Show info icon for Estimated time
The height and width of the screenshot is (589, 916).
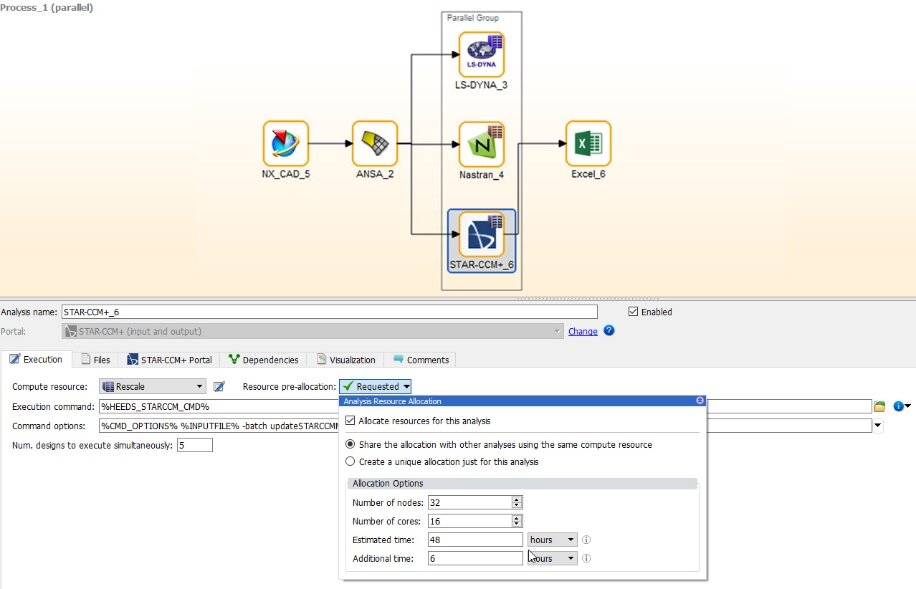click(587, 540)
